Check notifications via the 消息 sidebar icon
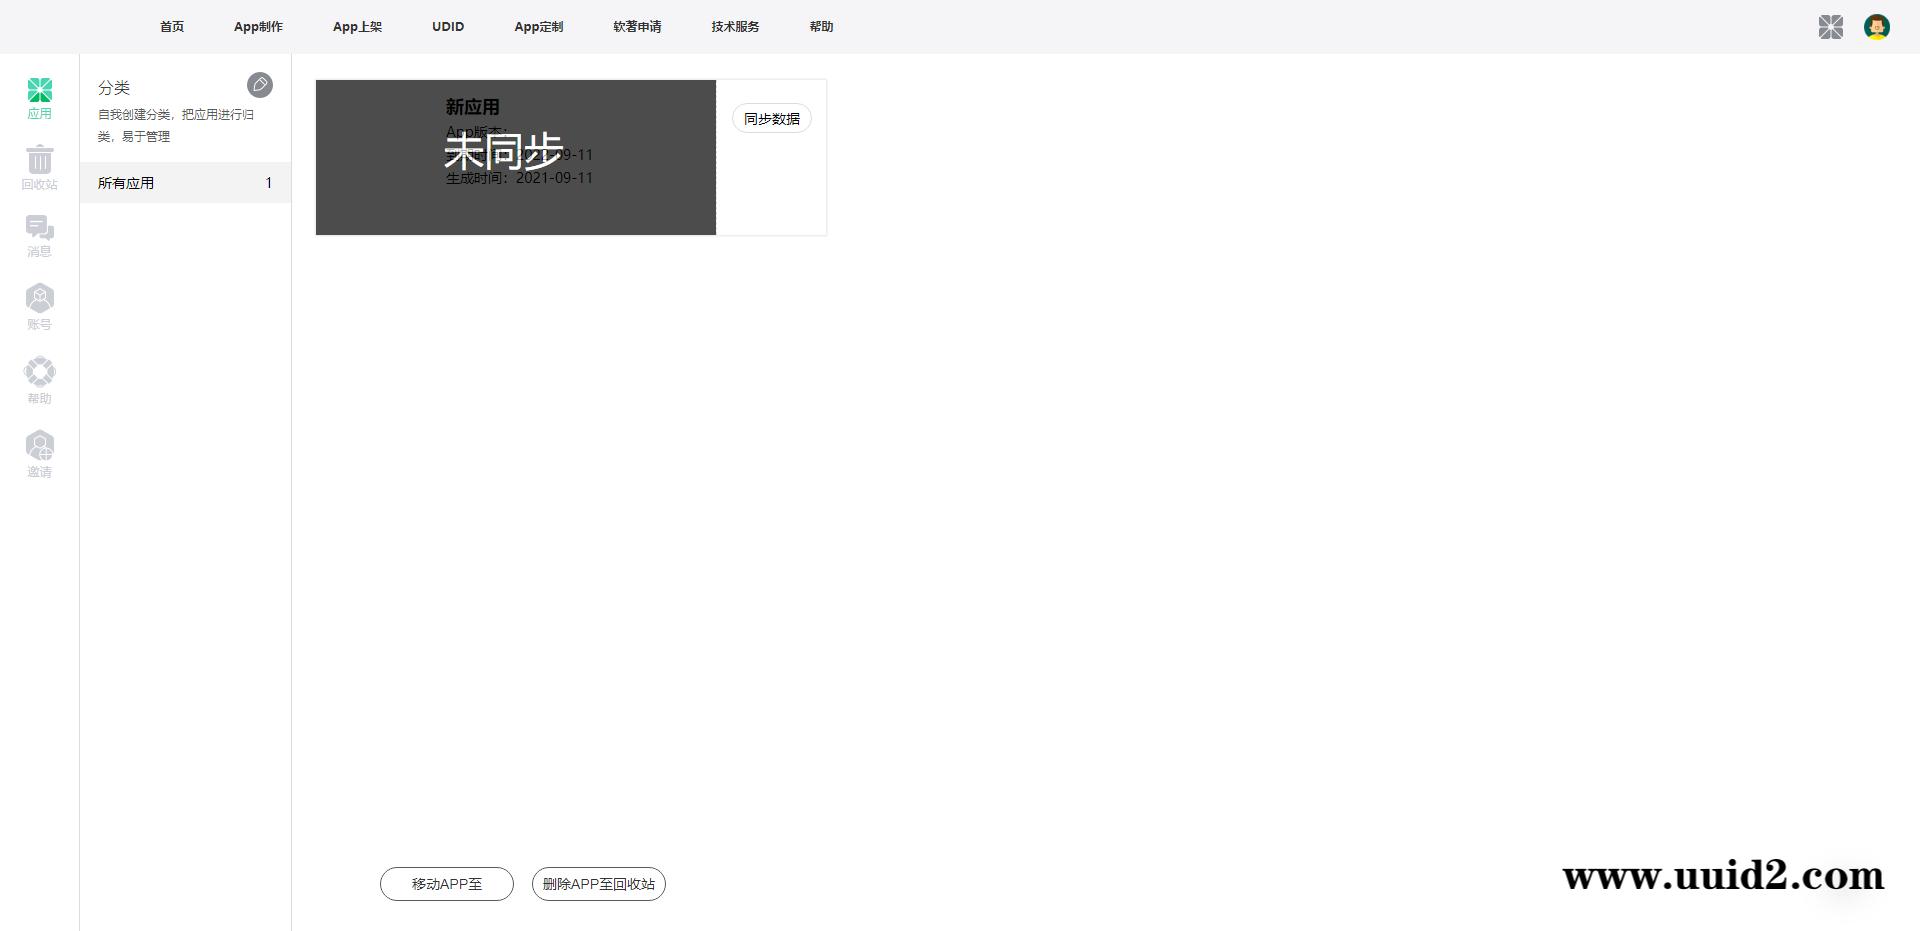The image size is (1920, 931). coord(40,237)
